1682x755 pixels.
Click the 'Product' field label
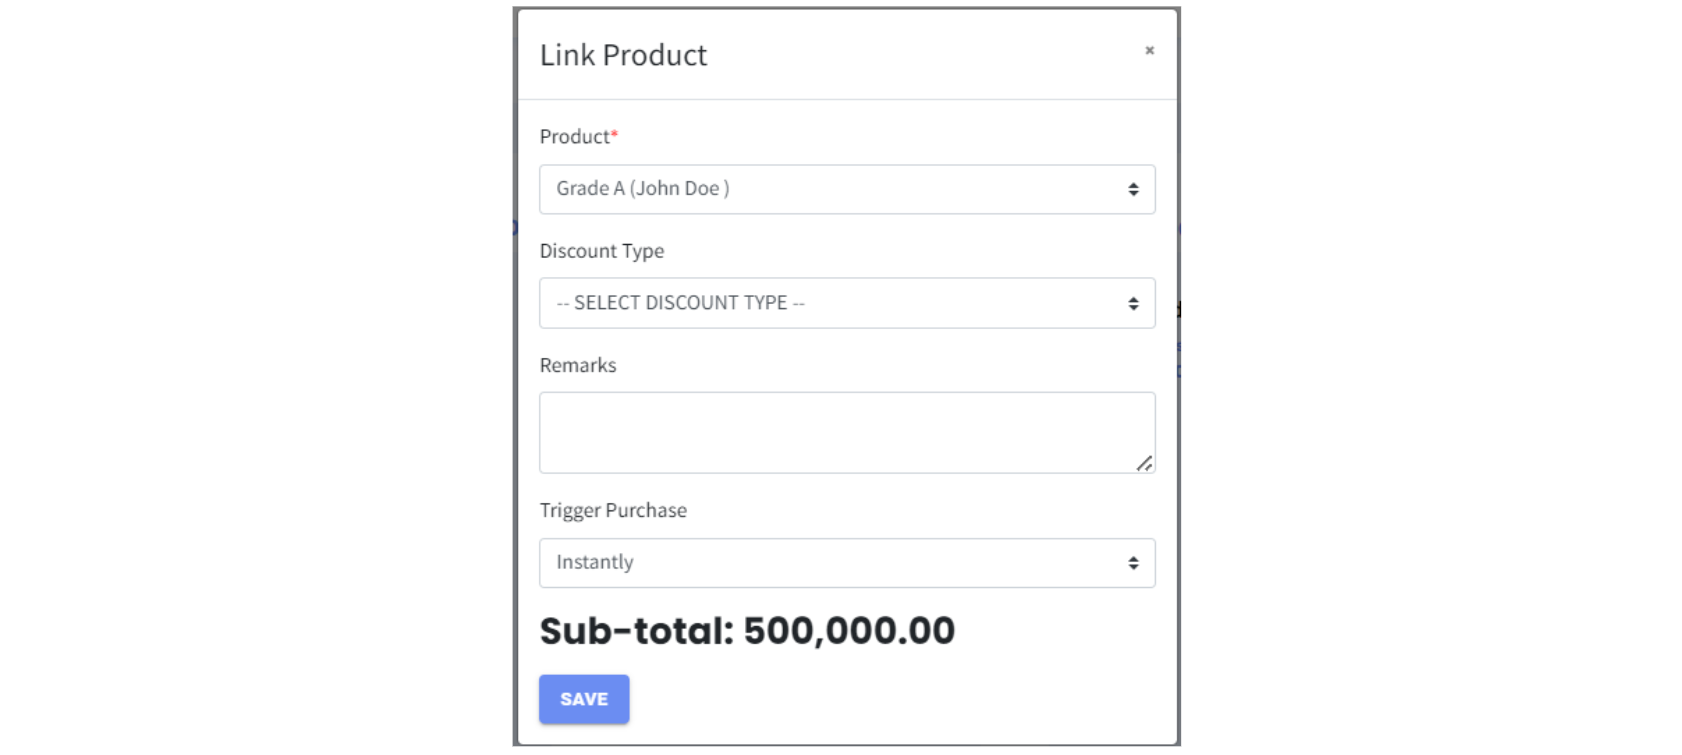(x=574, y=137)
